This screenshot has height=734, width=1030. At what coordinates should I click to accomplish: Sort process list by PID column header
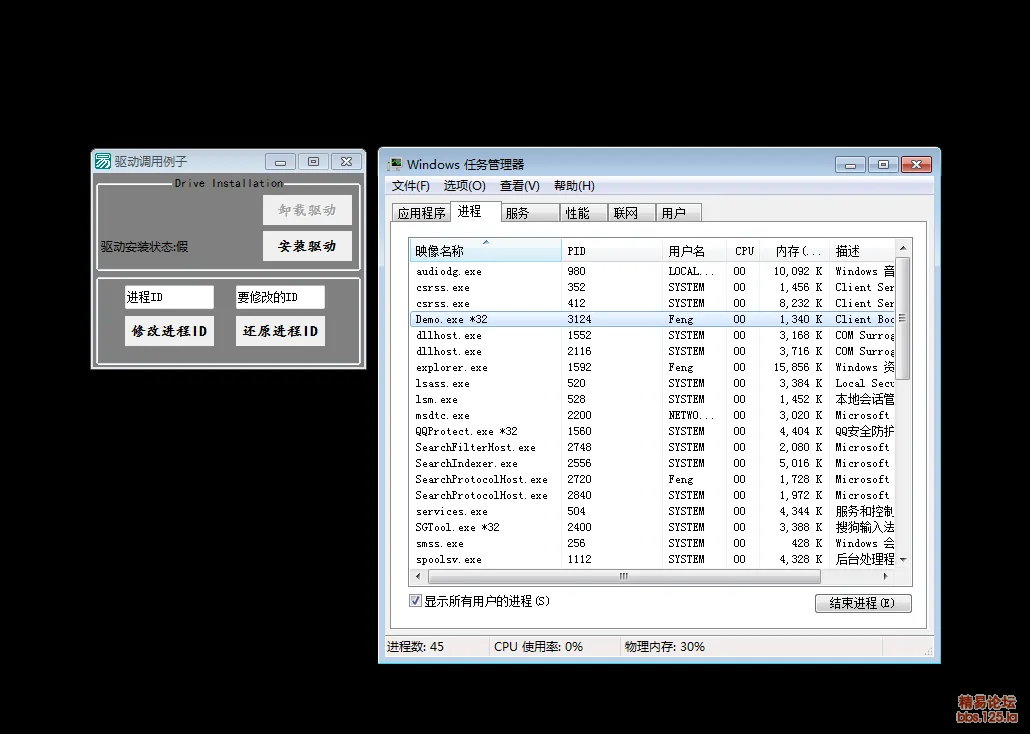pyautogui.click(x=610, y=251)
